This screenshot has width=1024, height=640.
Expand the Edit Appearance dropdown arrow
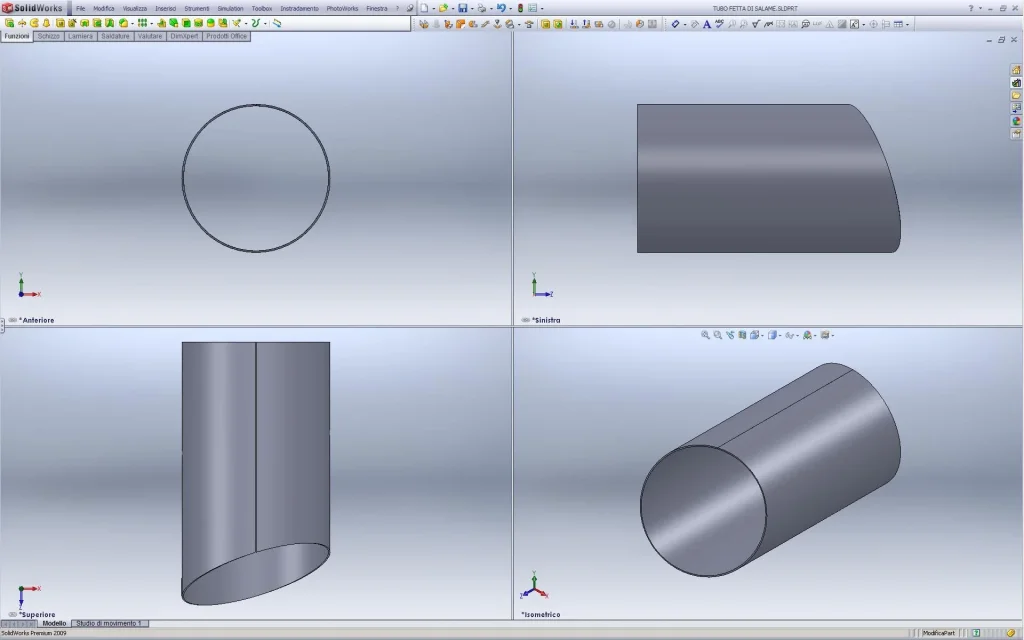pyautogui.click(x=815, y=336)
